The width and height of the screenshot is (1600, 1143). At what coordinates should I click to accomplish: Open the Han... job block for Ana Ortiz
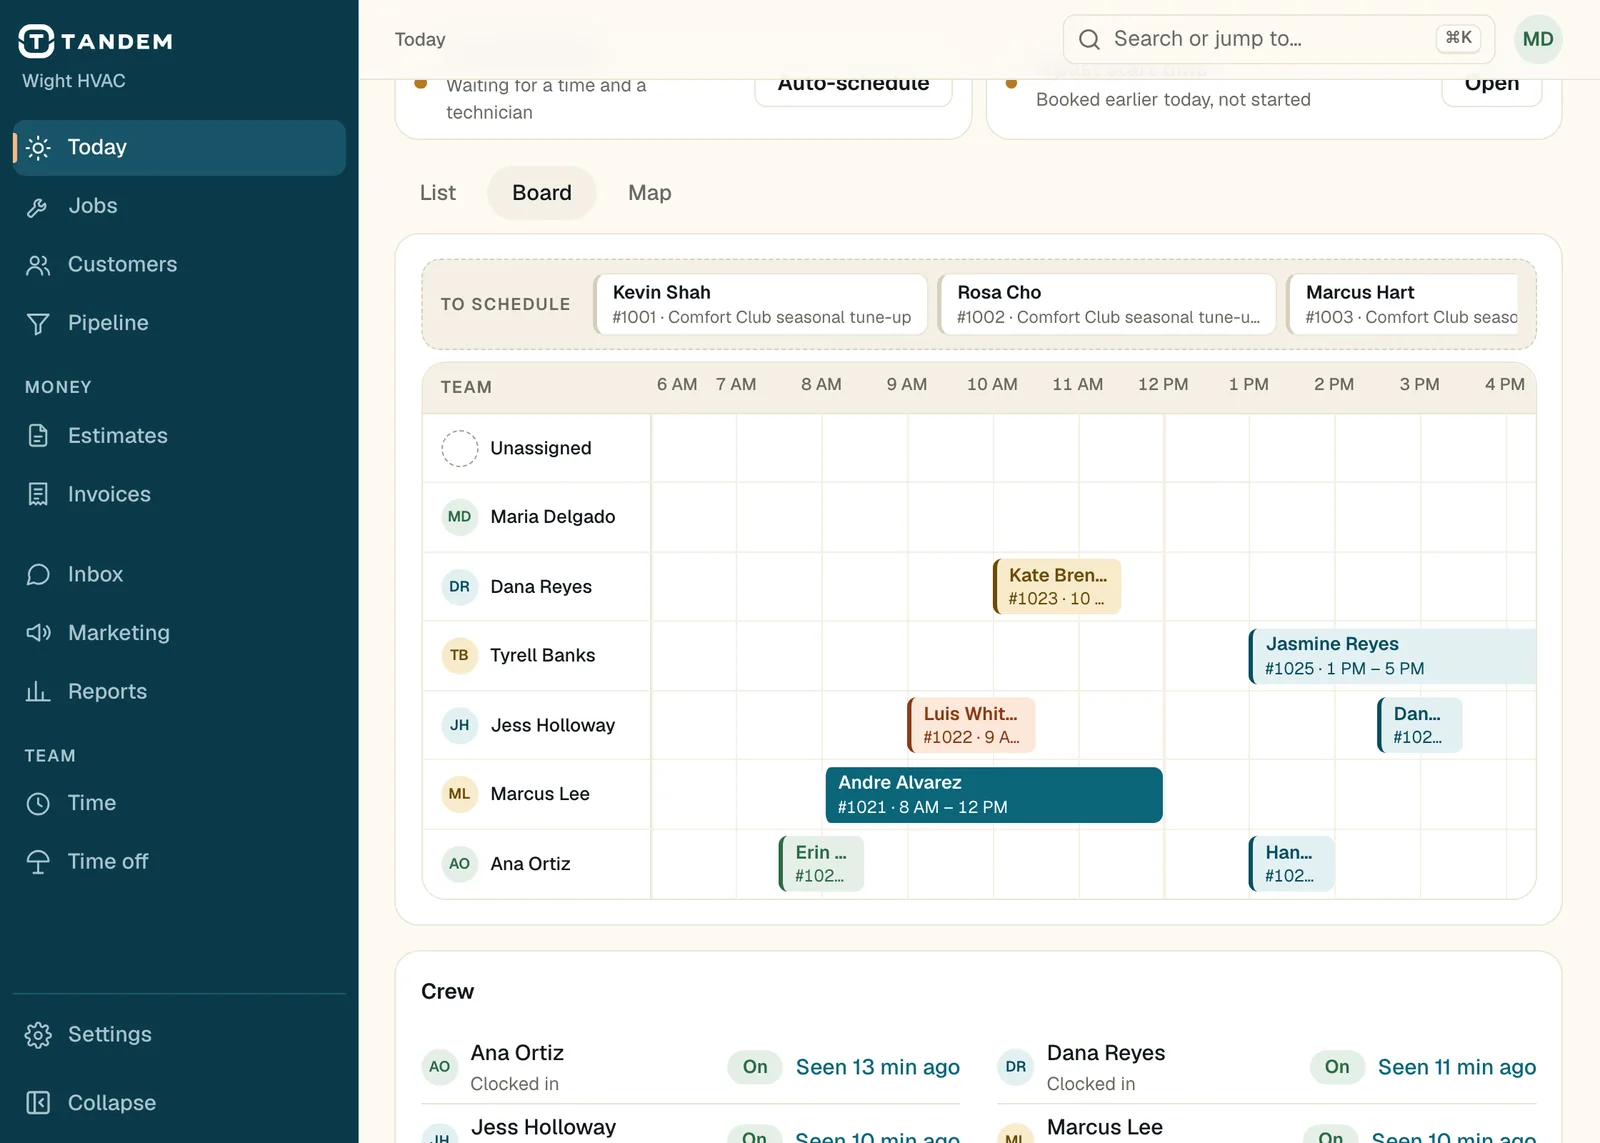pos(1291,864)
